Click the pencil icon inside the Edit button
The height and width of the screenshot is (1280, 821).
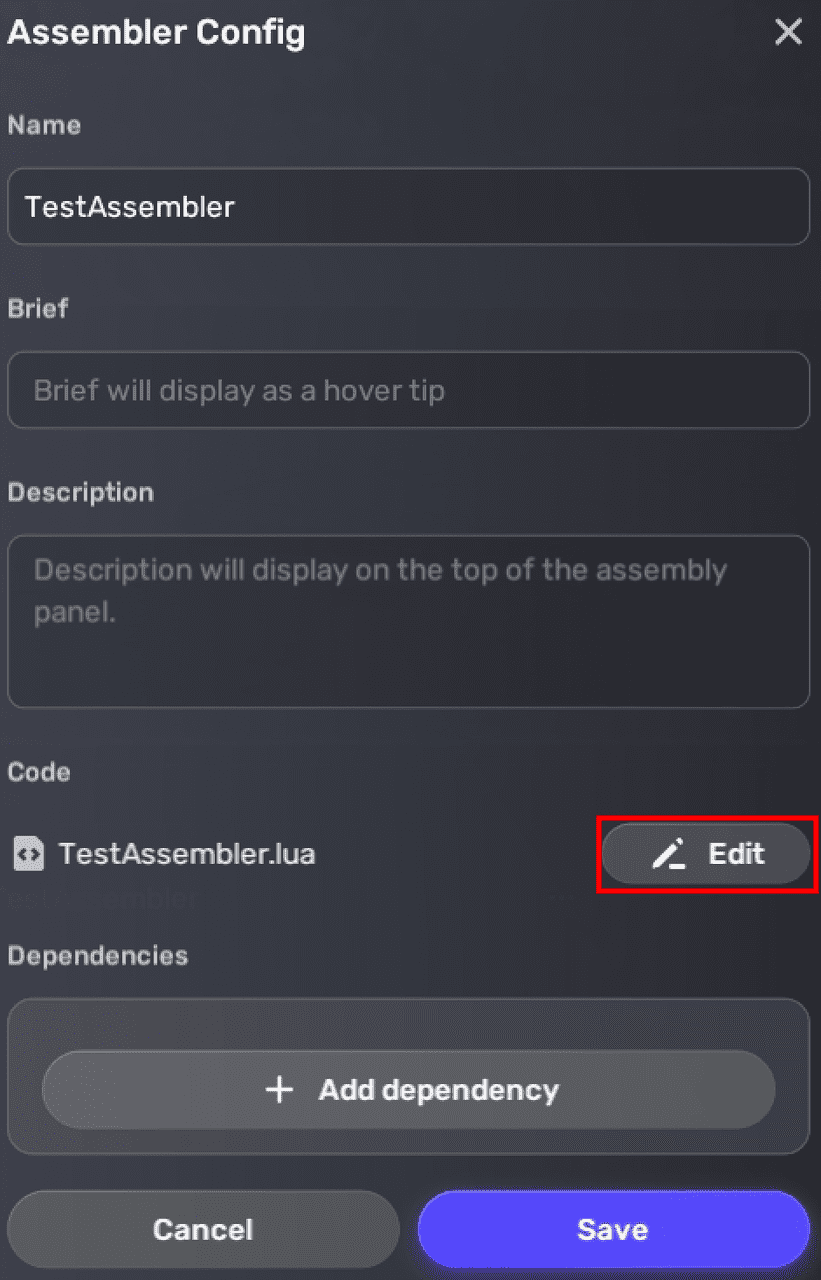click(x=670, y=854)
